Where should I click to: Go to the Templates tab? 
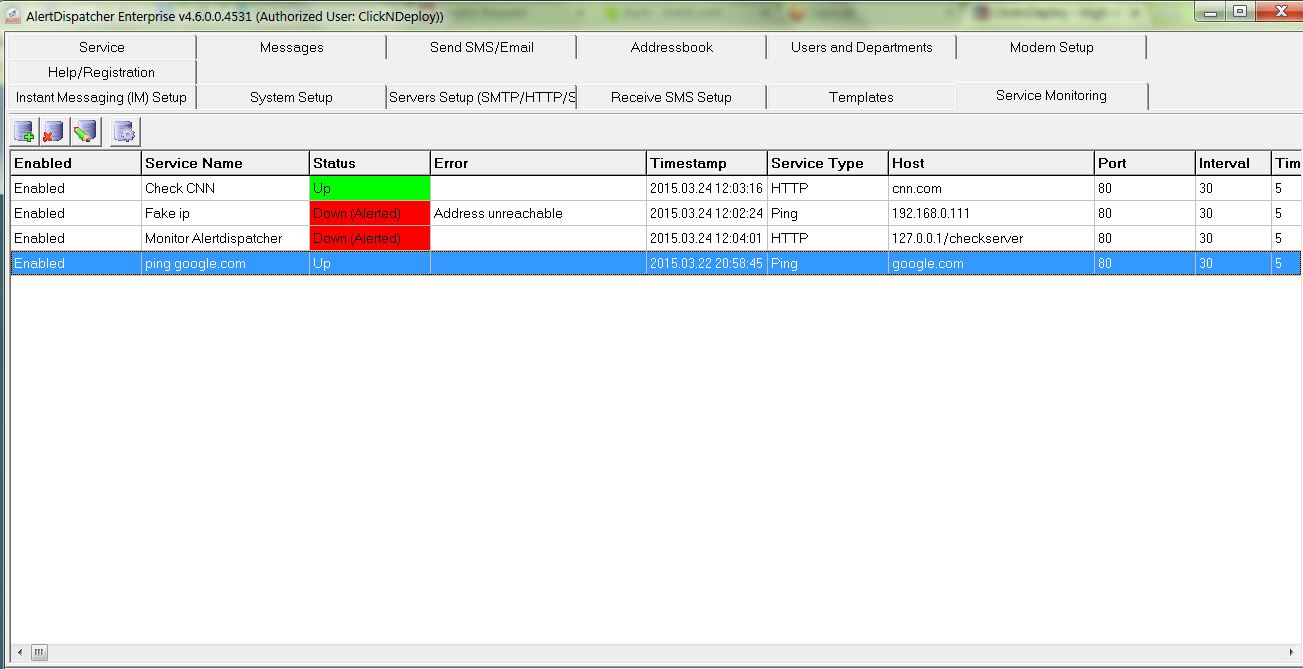(x=861, y=97)
